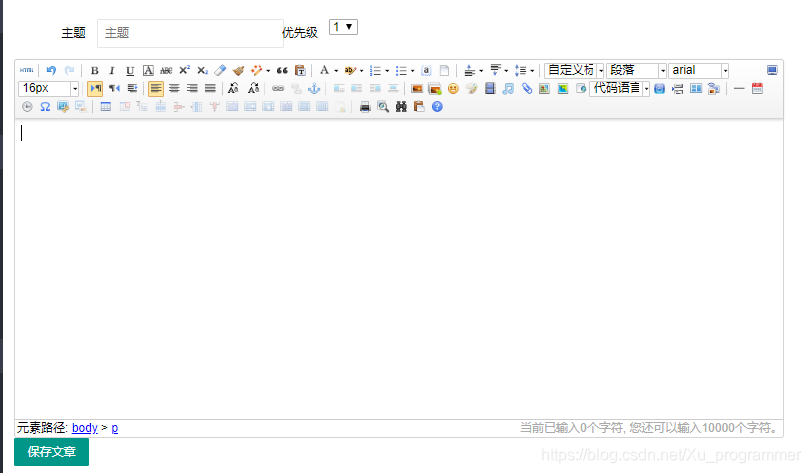The width and height of the screenshot is (811, 473).
Task: Toggle superscript formatting
Action: 184,70
